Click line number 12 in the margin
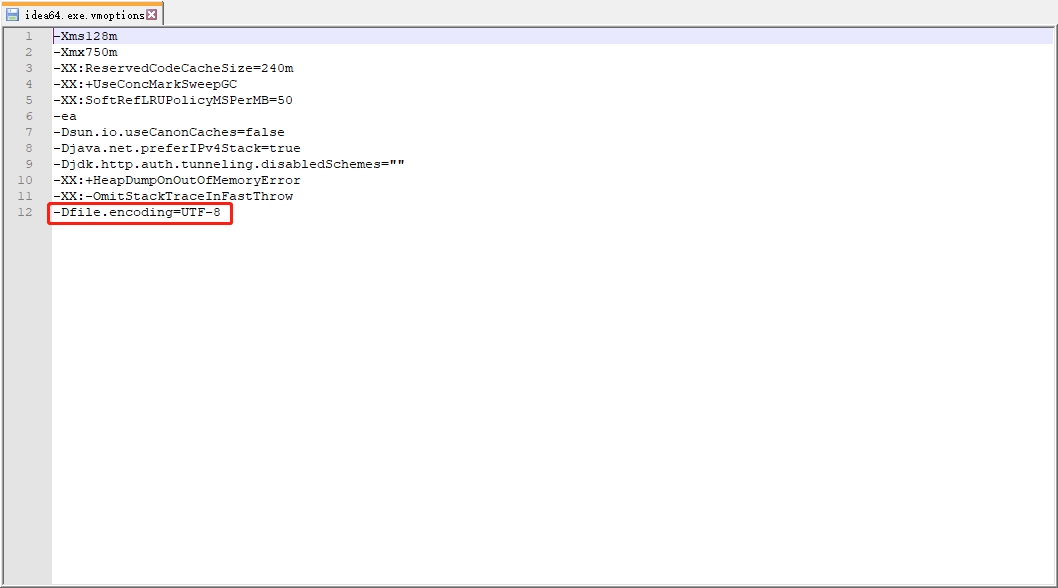 pyautogui.click(x=25, y=213)
